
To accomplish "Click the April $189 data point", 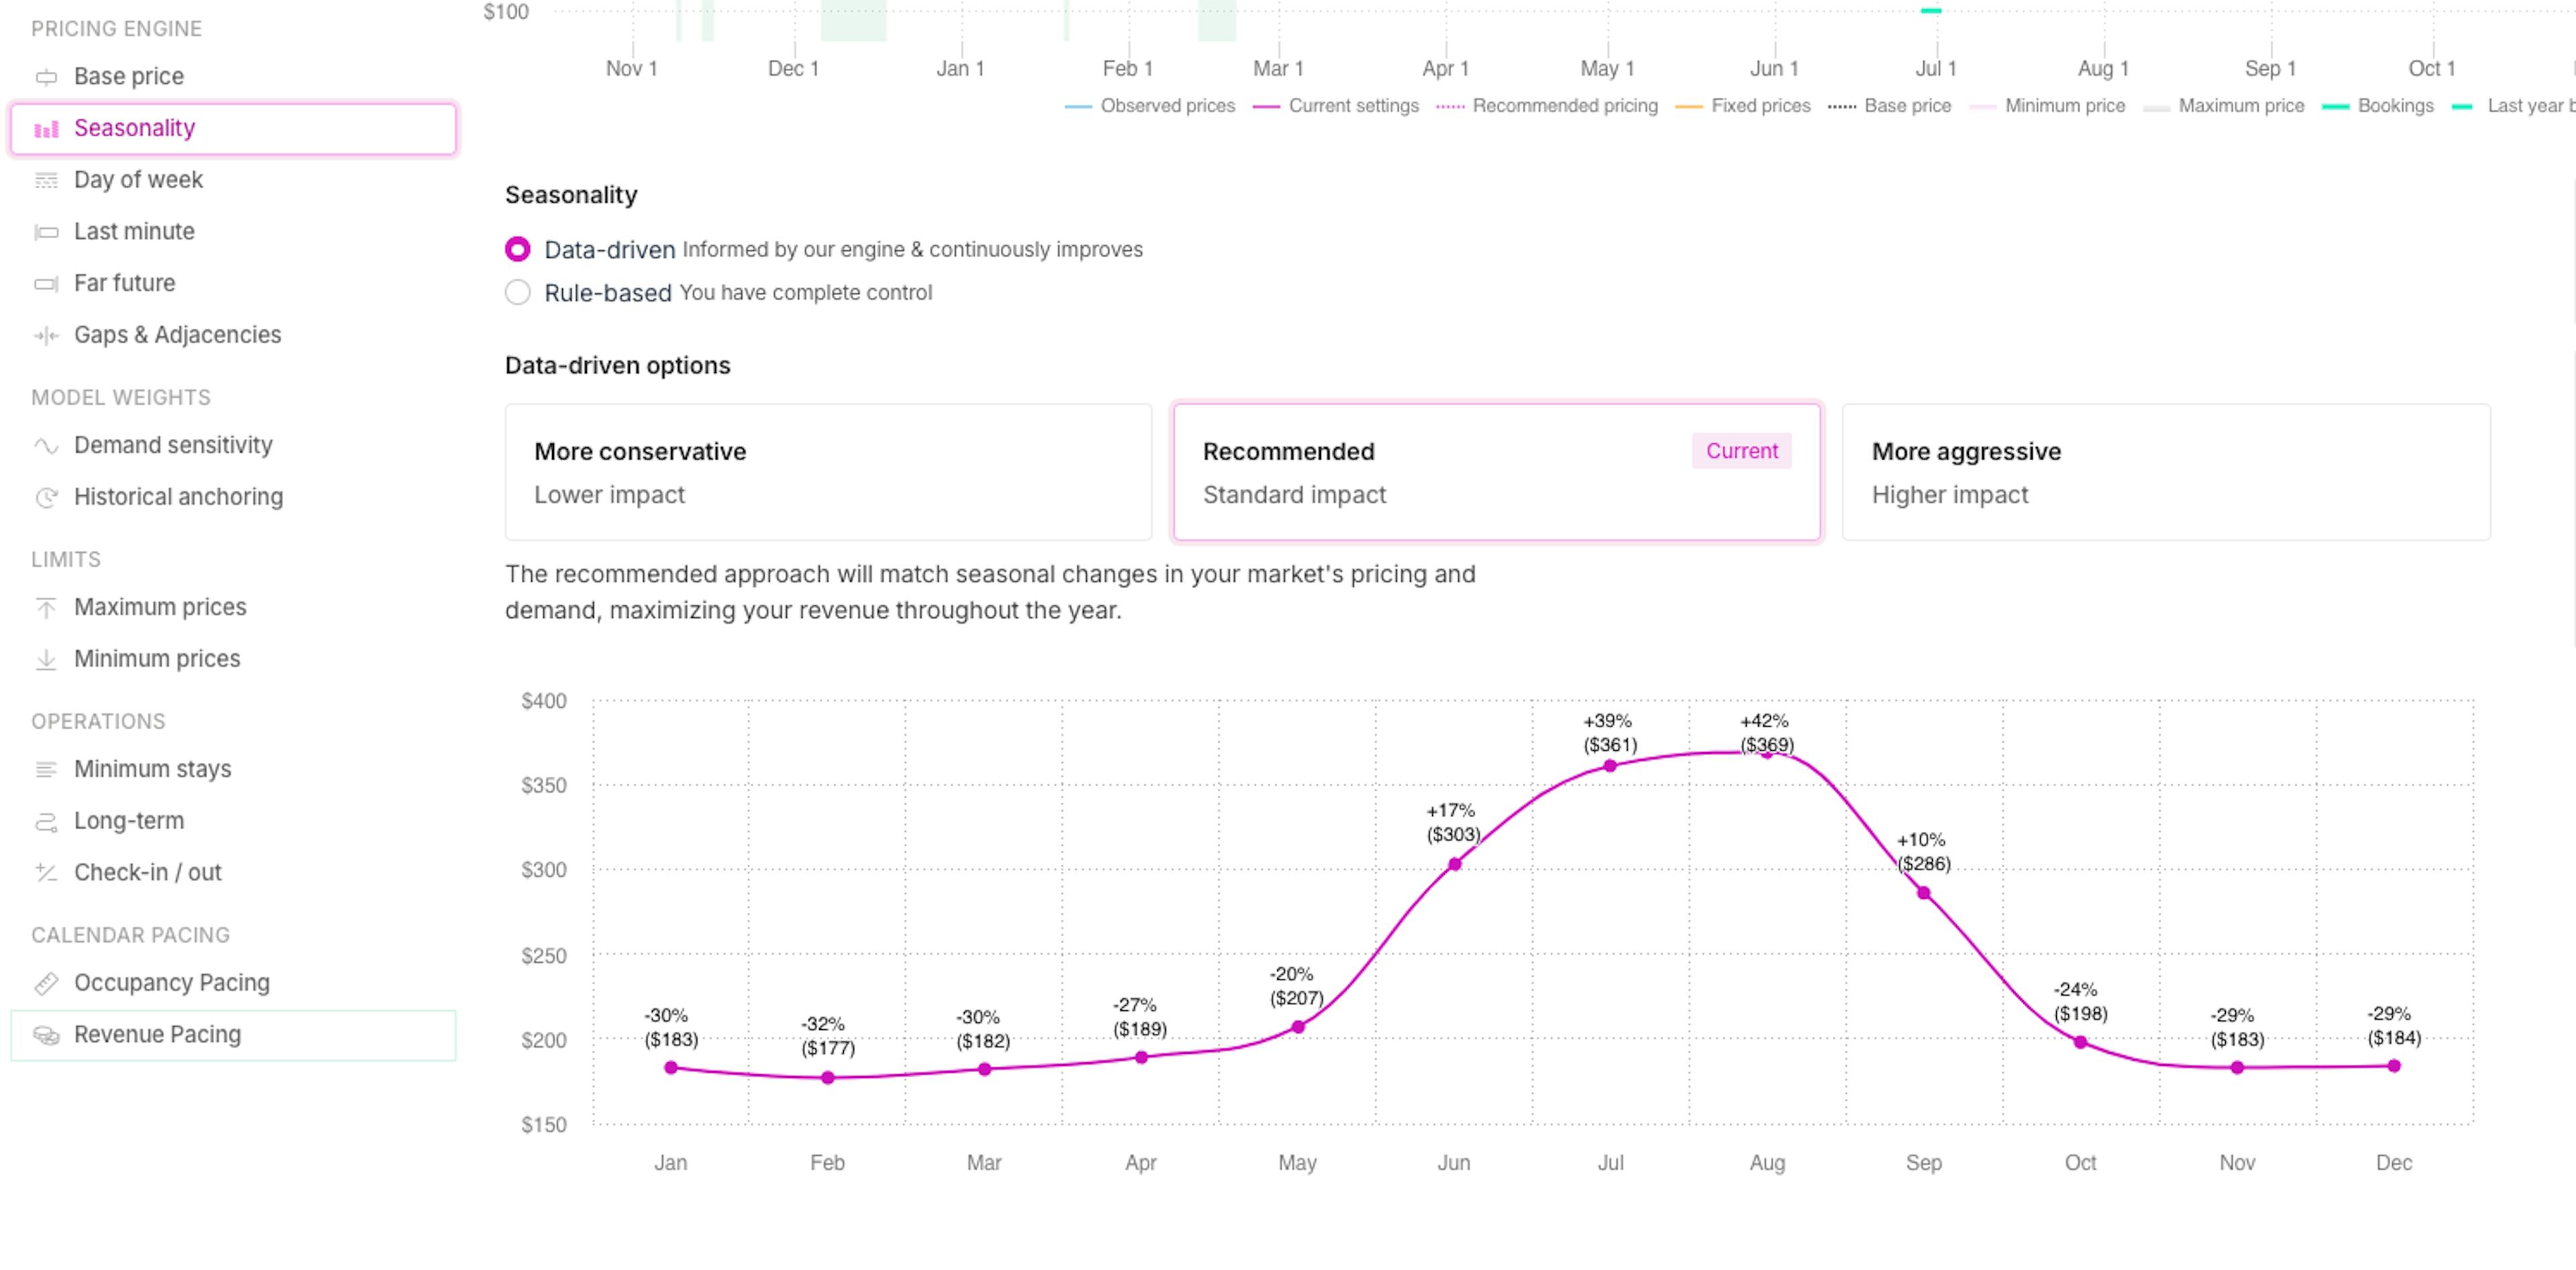I will [1141, 1057].
